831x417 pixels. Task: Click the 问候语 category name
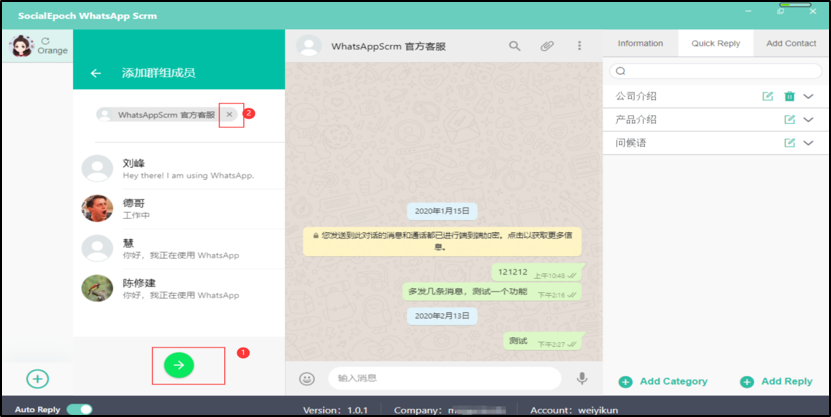point(631,143)
